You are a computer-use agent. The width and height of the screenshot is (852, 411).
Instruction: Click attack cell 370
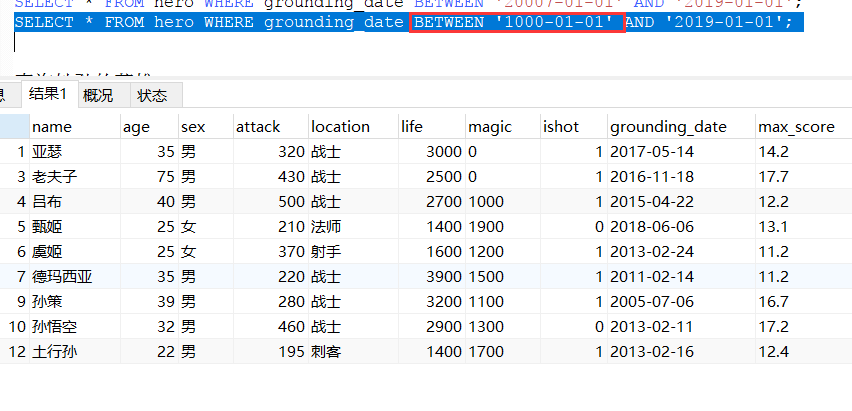[271, 252]
